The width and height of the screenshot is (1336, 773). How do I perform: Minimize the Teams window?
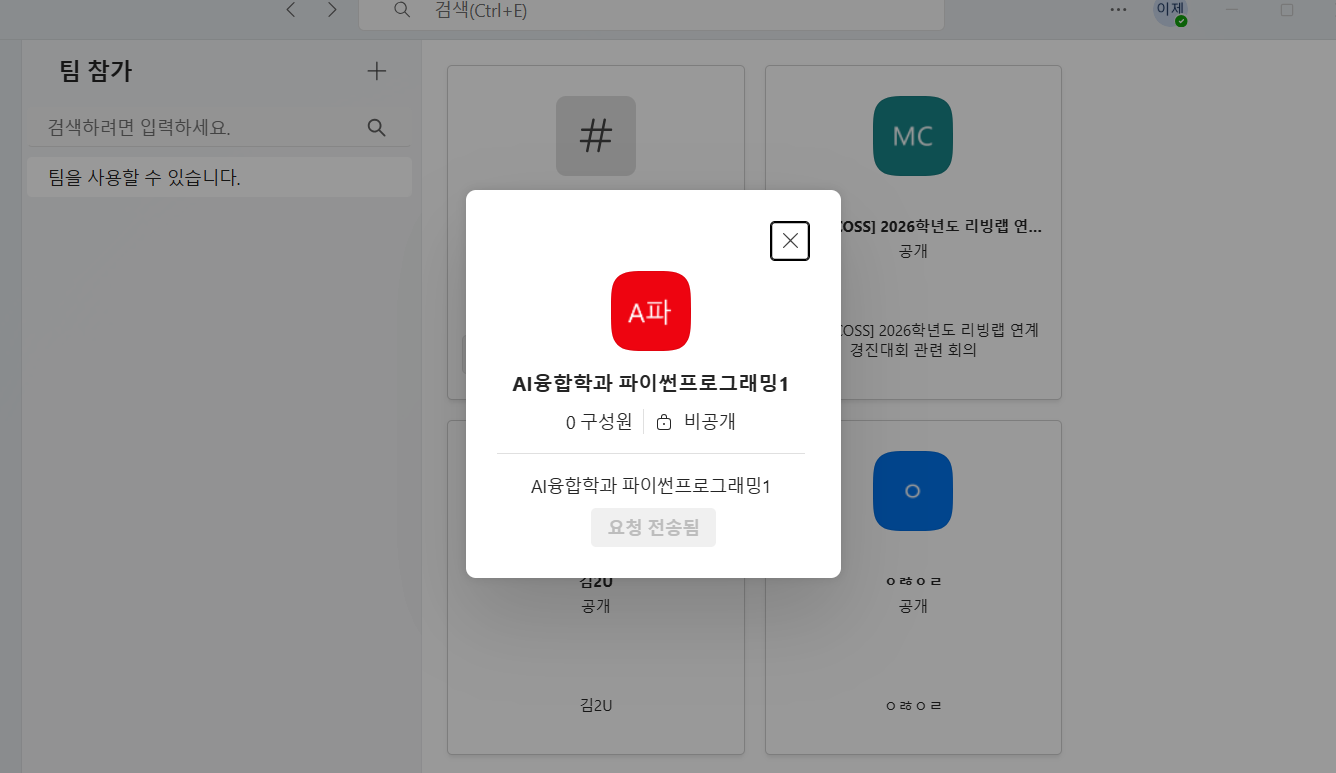click(1232, 10)
